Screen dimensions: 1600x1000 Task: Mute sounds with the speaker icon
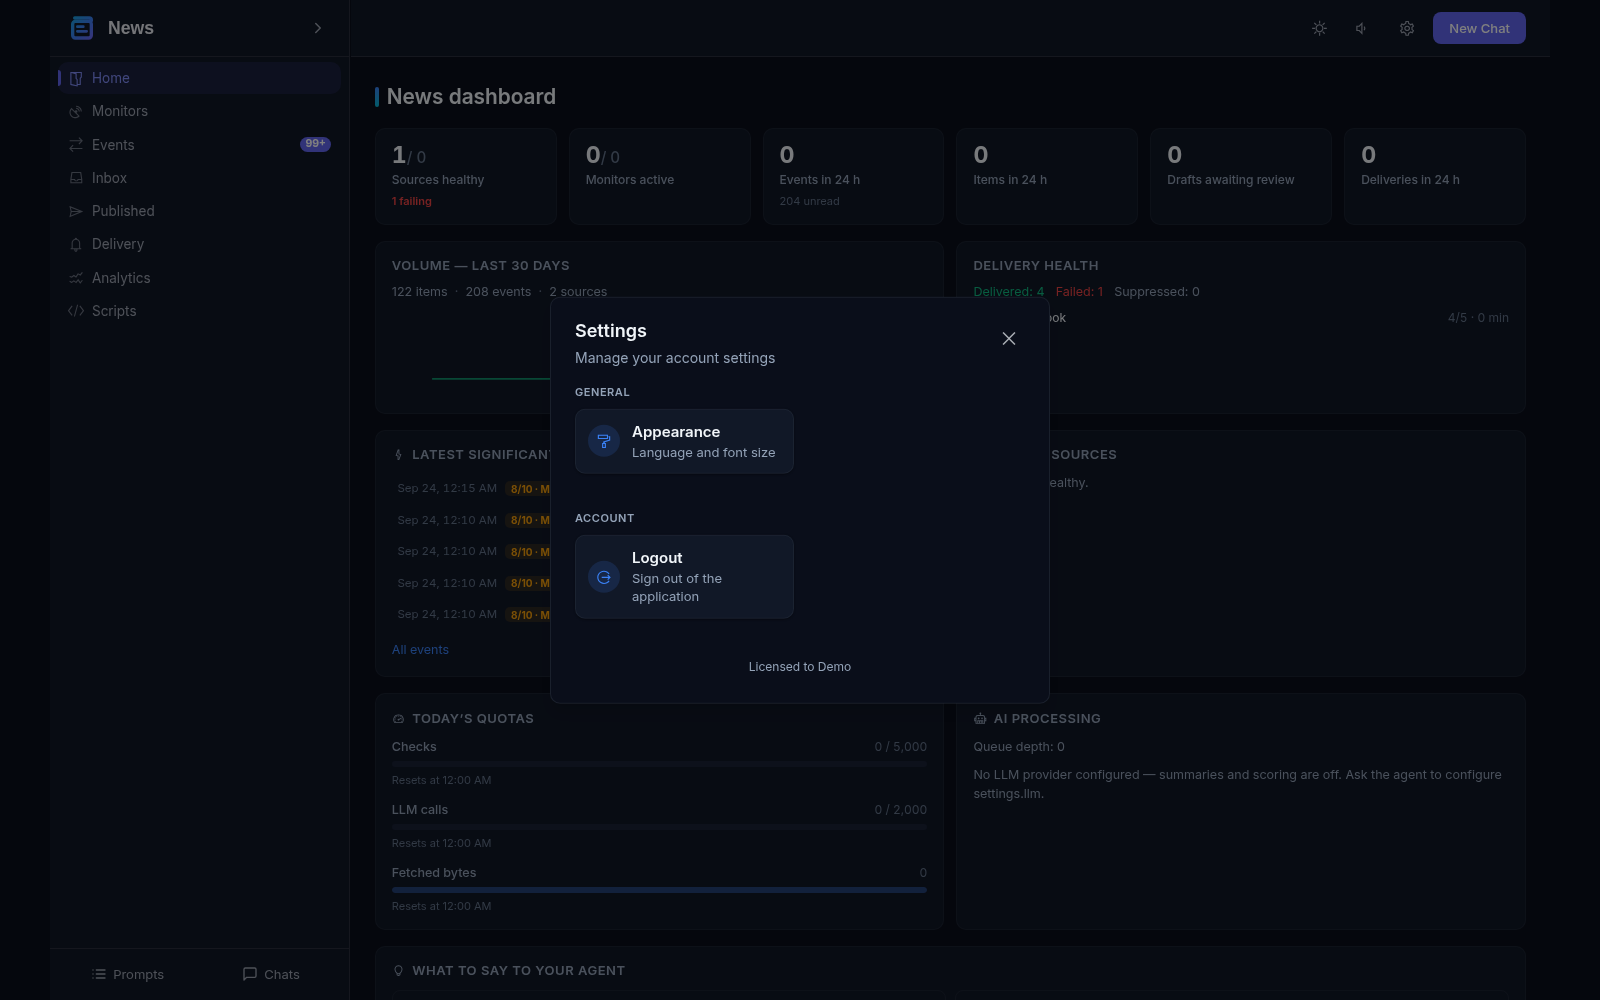click(1362, 28)
